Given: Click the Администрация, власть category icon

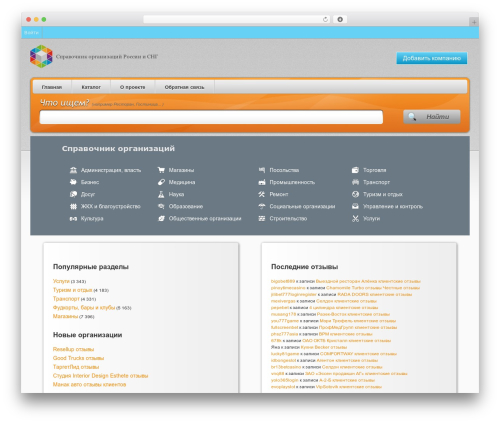Looking at the screenshot, I should (73, 170).
